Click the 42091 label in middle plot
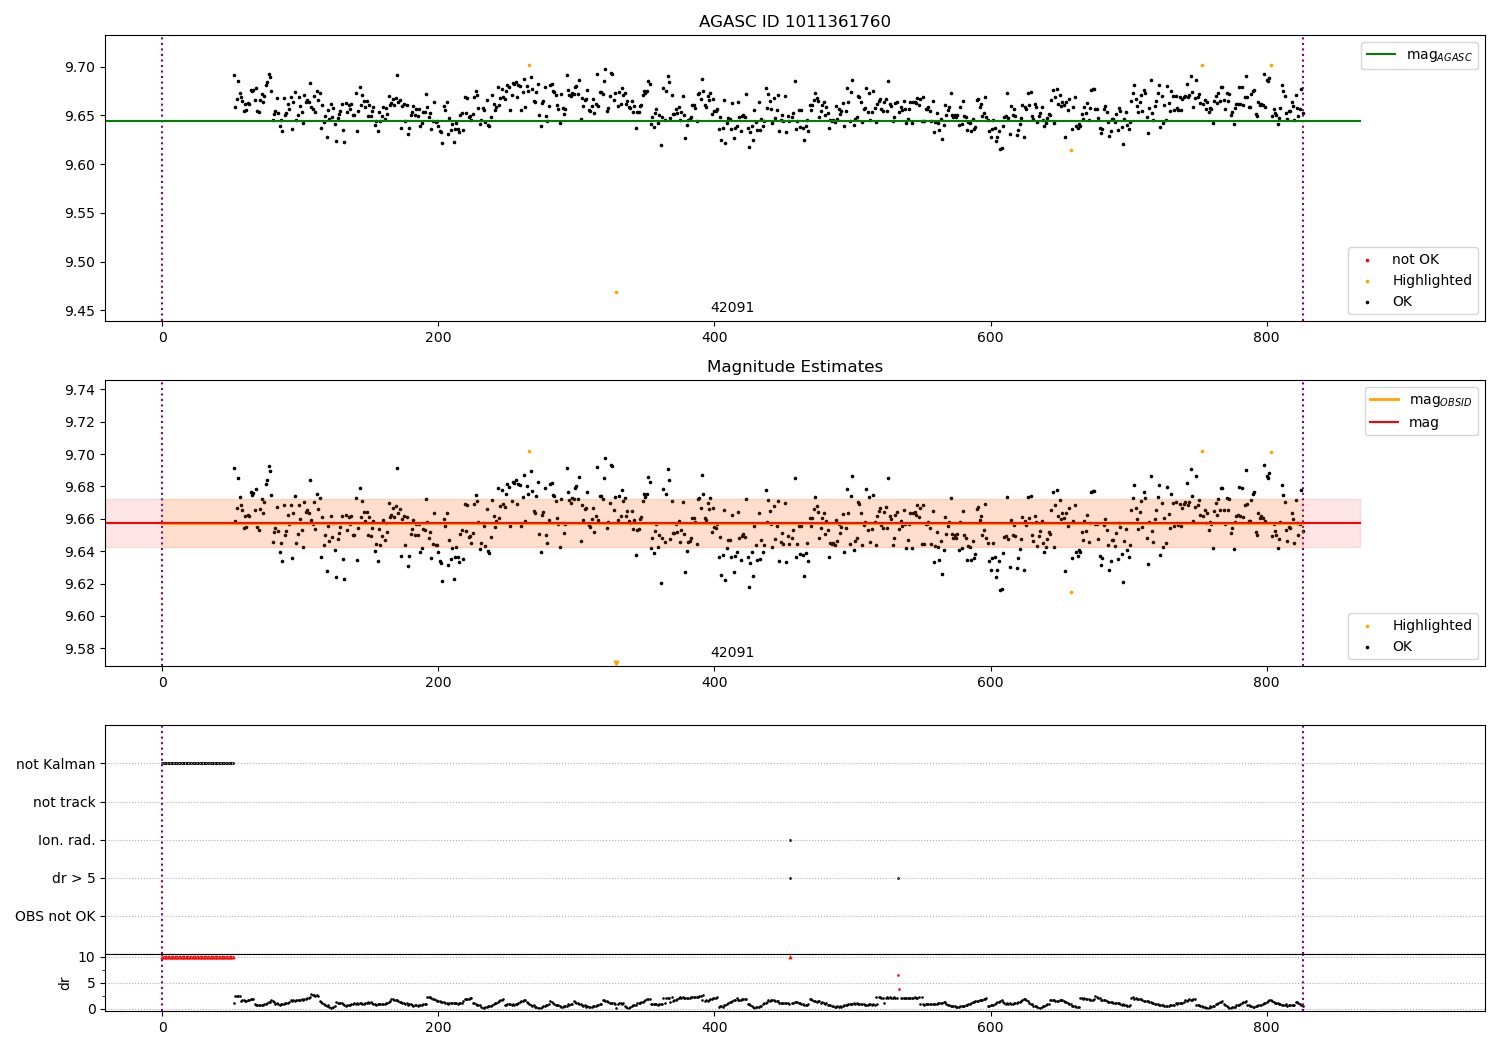 732,653
